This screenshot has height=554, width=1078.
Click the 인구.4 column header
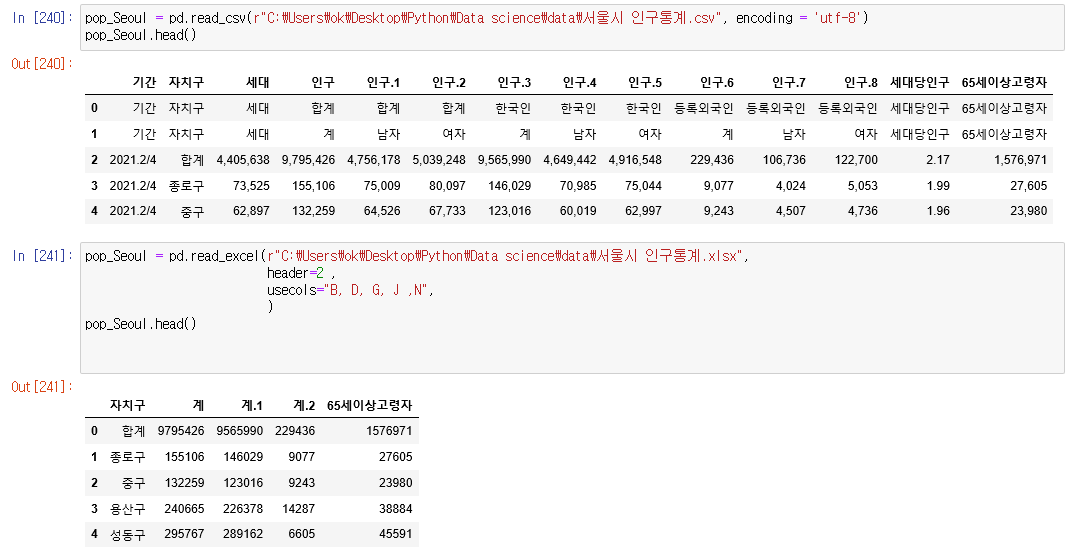pos(579,82)
